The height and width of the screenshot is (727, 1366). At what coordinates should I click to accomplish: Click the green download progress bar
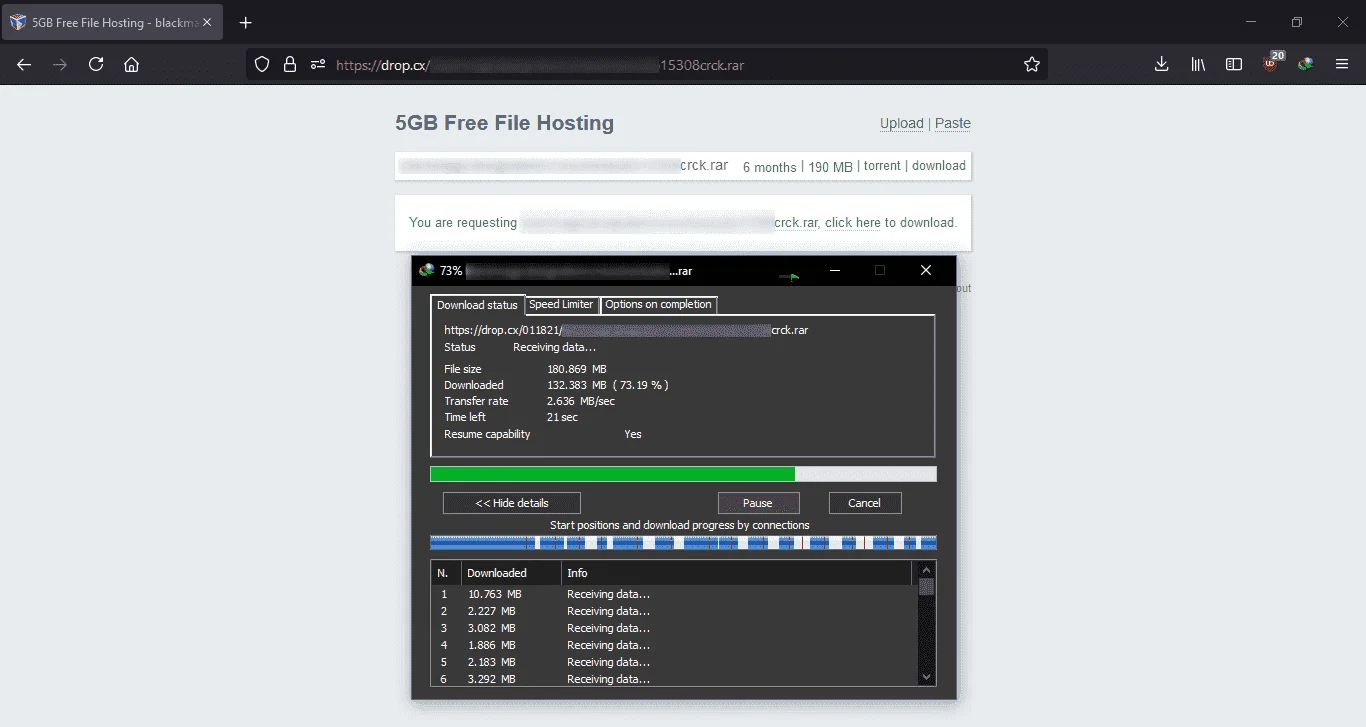(x=683, y=474)
